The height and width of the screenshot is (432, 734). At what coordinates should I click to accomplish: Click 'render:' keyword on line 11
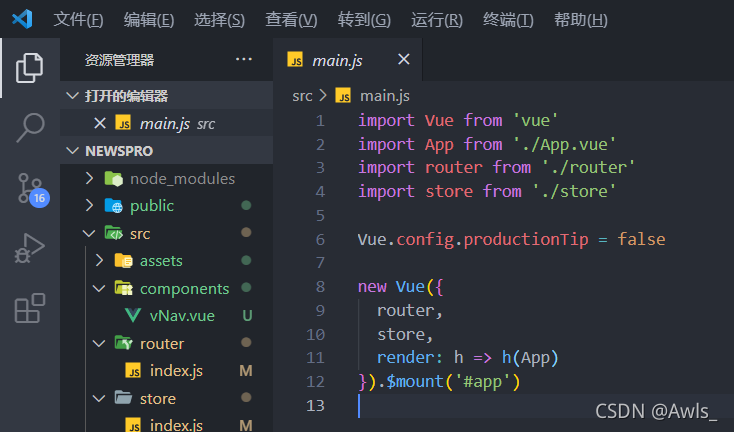tap(410, 358)
